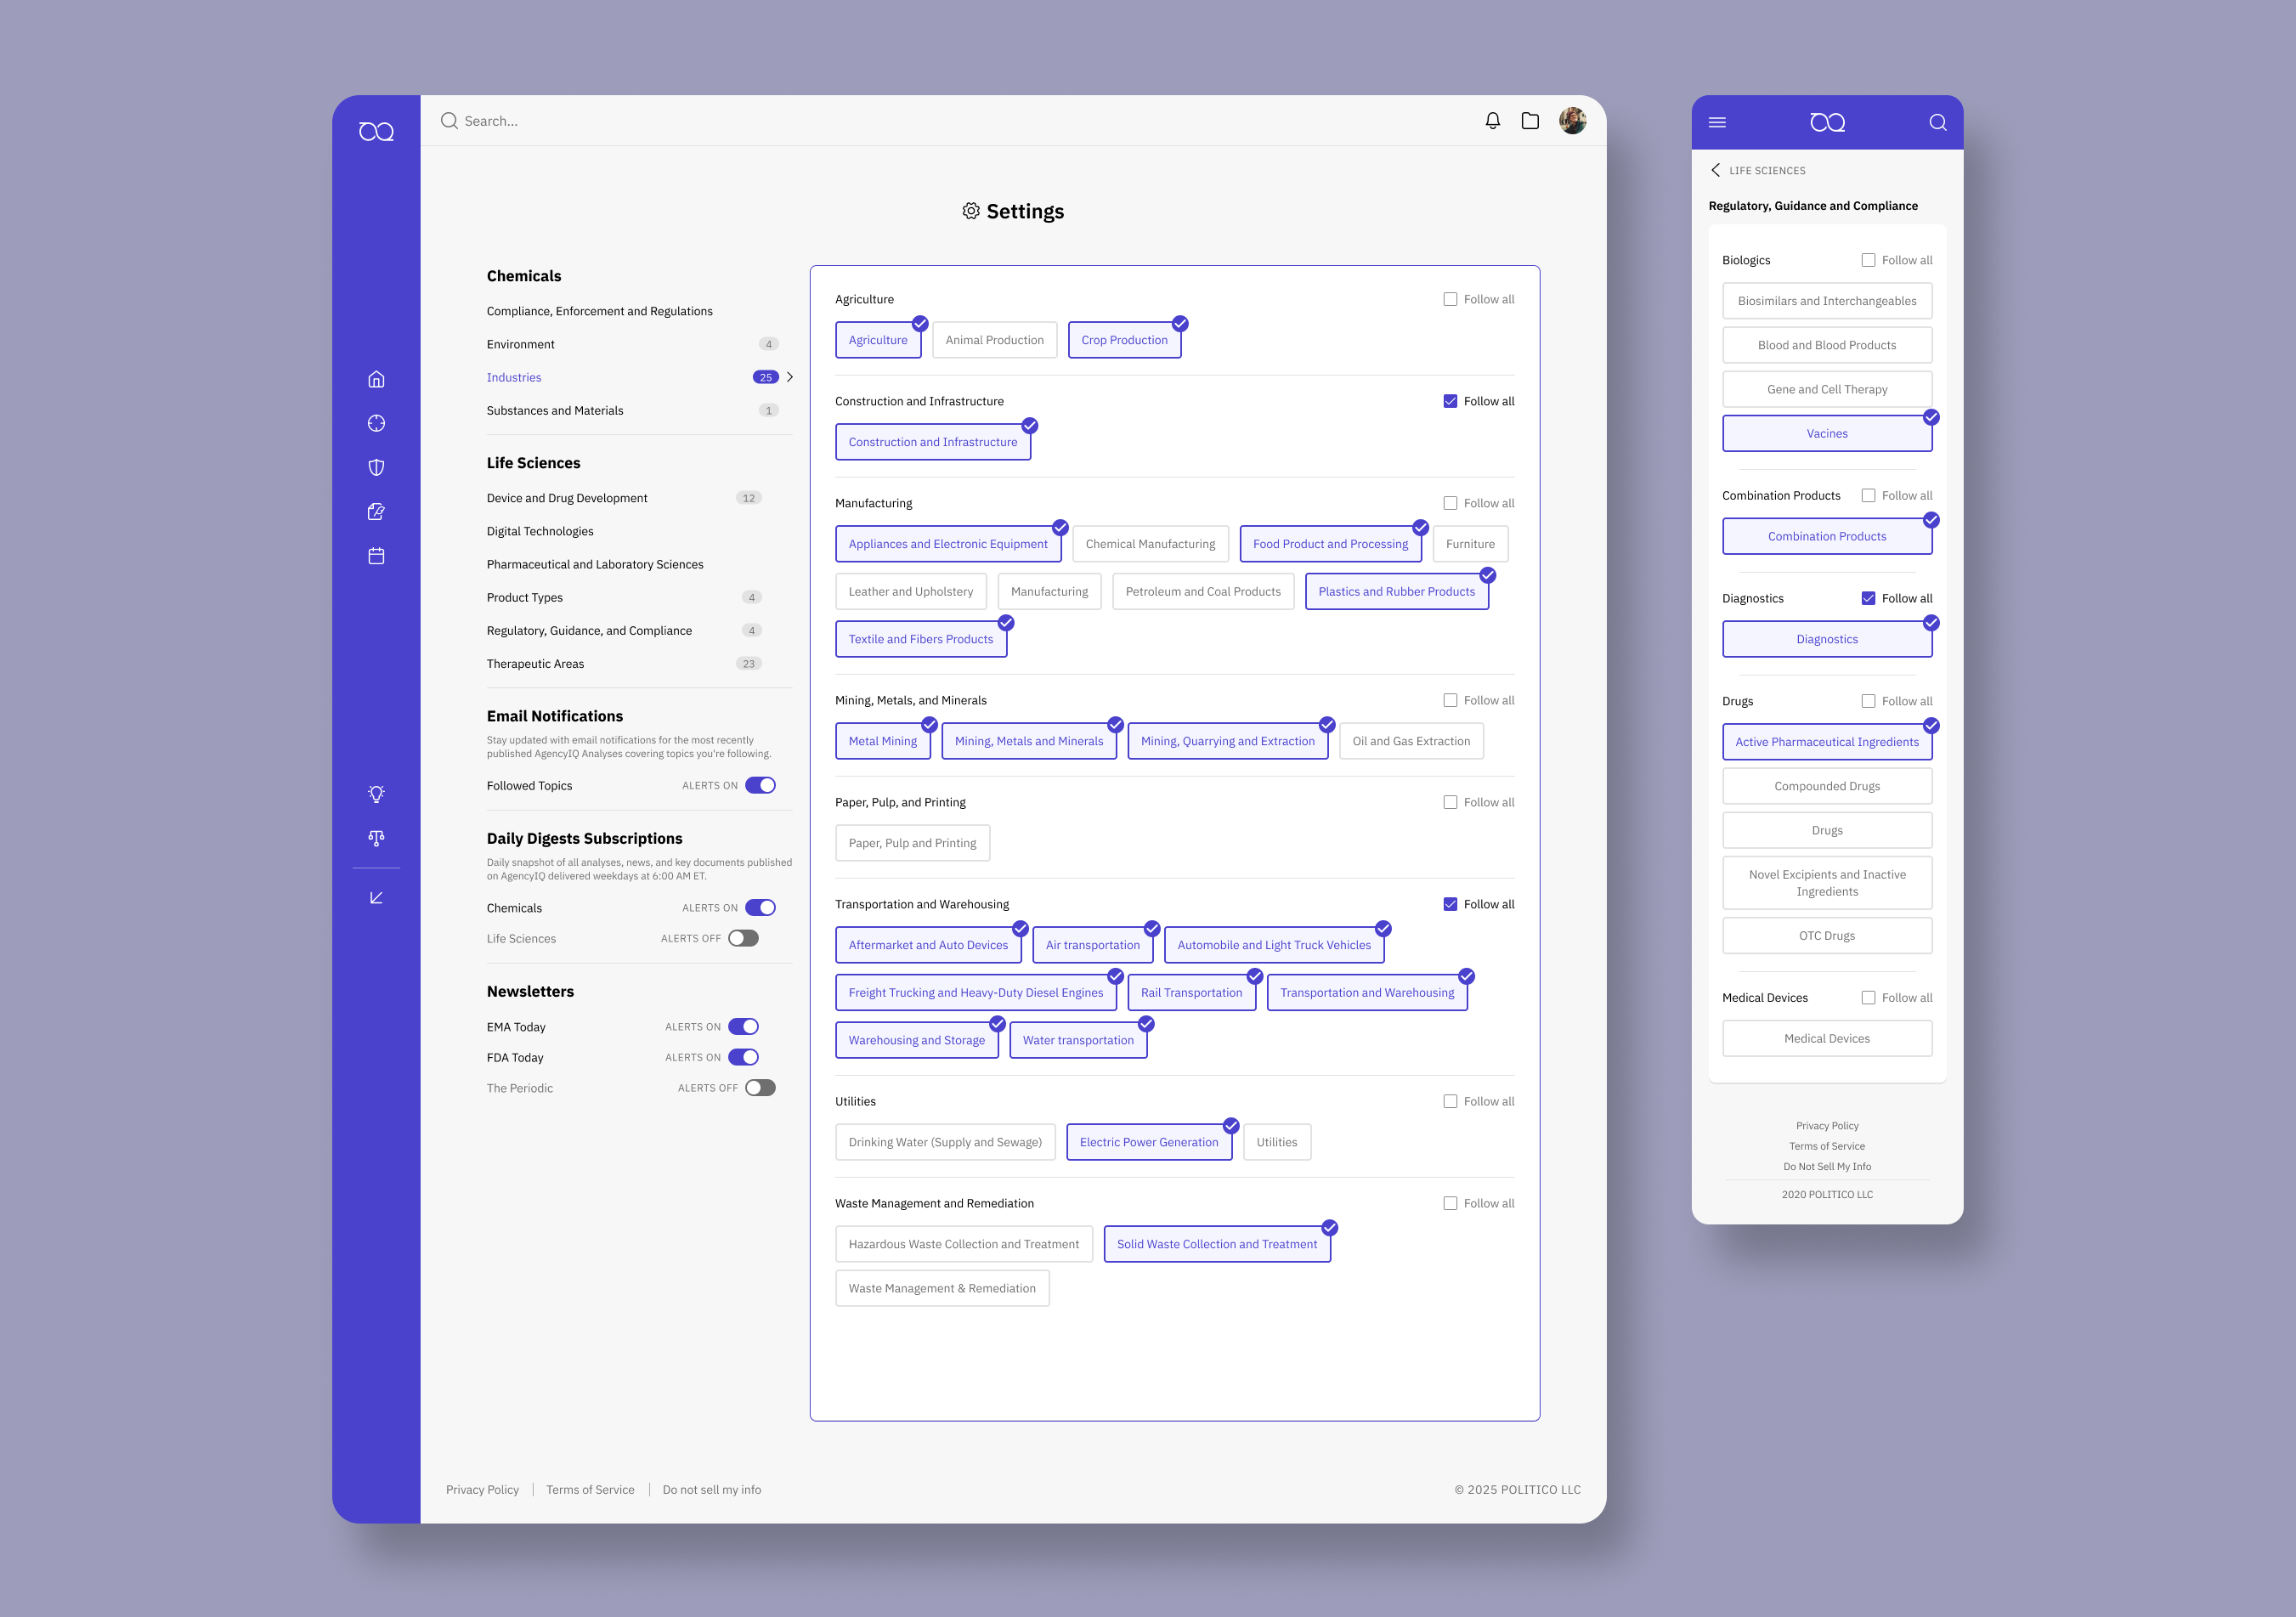Image resolution: width=2296 pixels, height=1617 pixels.
Task: Click the Privacy Policy footer link
Action: [482, 1490]
